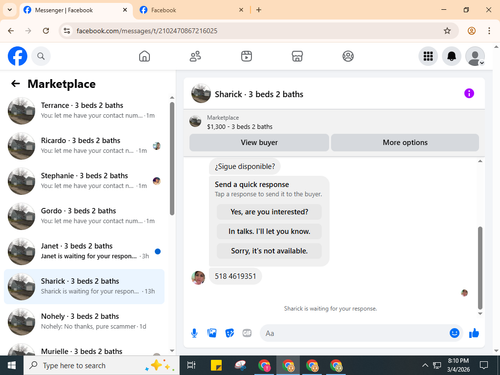Screen dimensions: 500x375
Task: Click the taskbar search box
Action: [x=101, y=365]
